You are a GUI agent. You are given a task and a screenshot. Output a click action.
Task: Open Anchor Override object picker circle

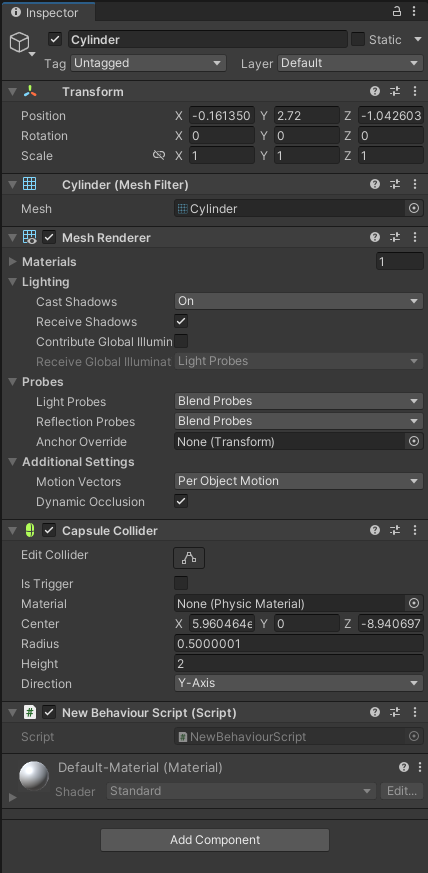[x=414, y=442]
